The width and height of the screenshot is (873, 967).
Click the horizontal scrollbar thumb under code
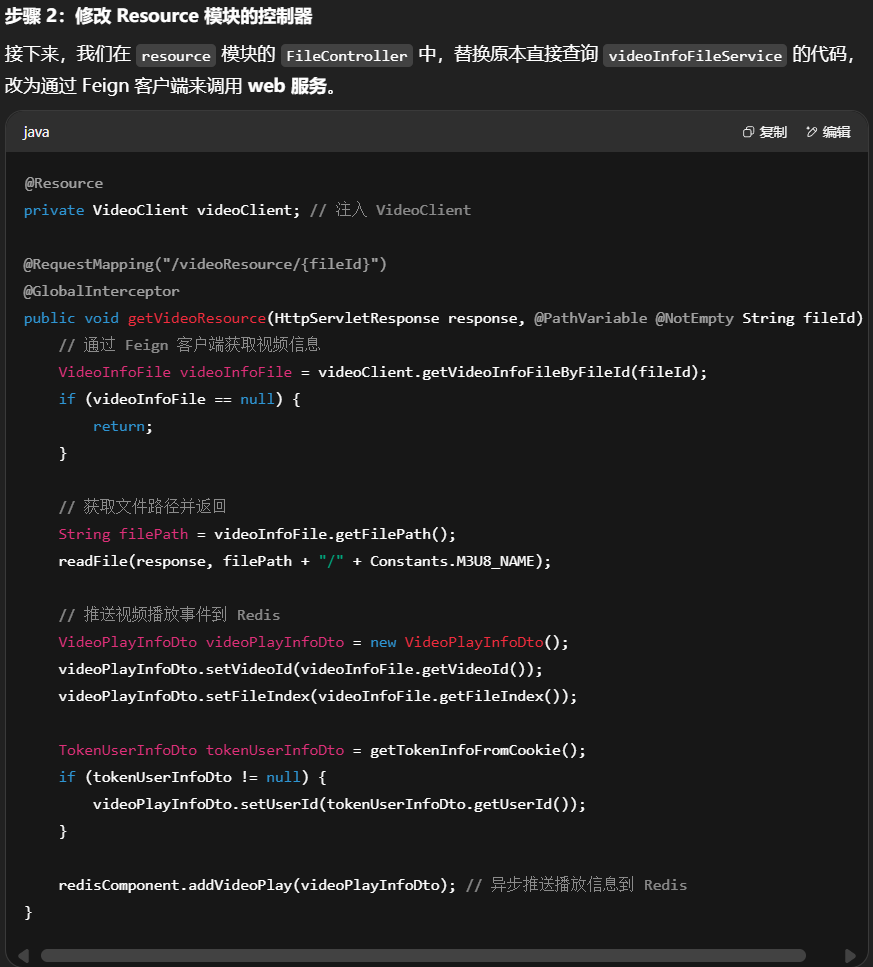click(x=422, y=955)
